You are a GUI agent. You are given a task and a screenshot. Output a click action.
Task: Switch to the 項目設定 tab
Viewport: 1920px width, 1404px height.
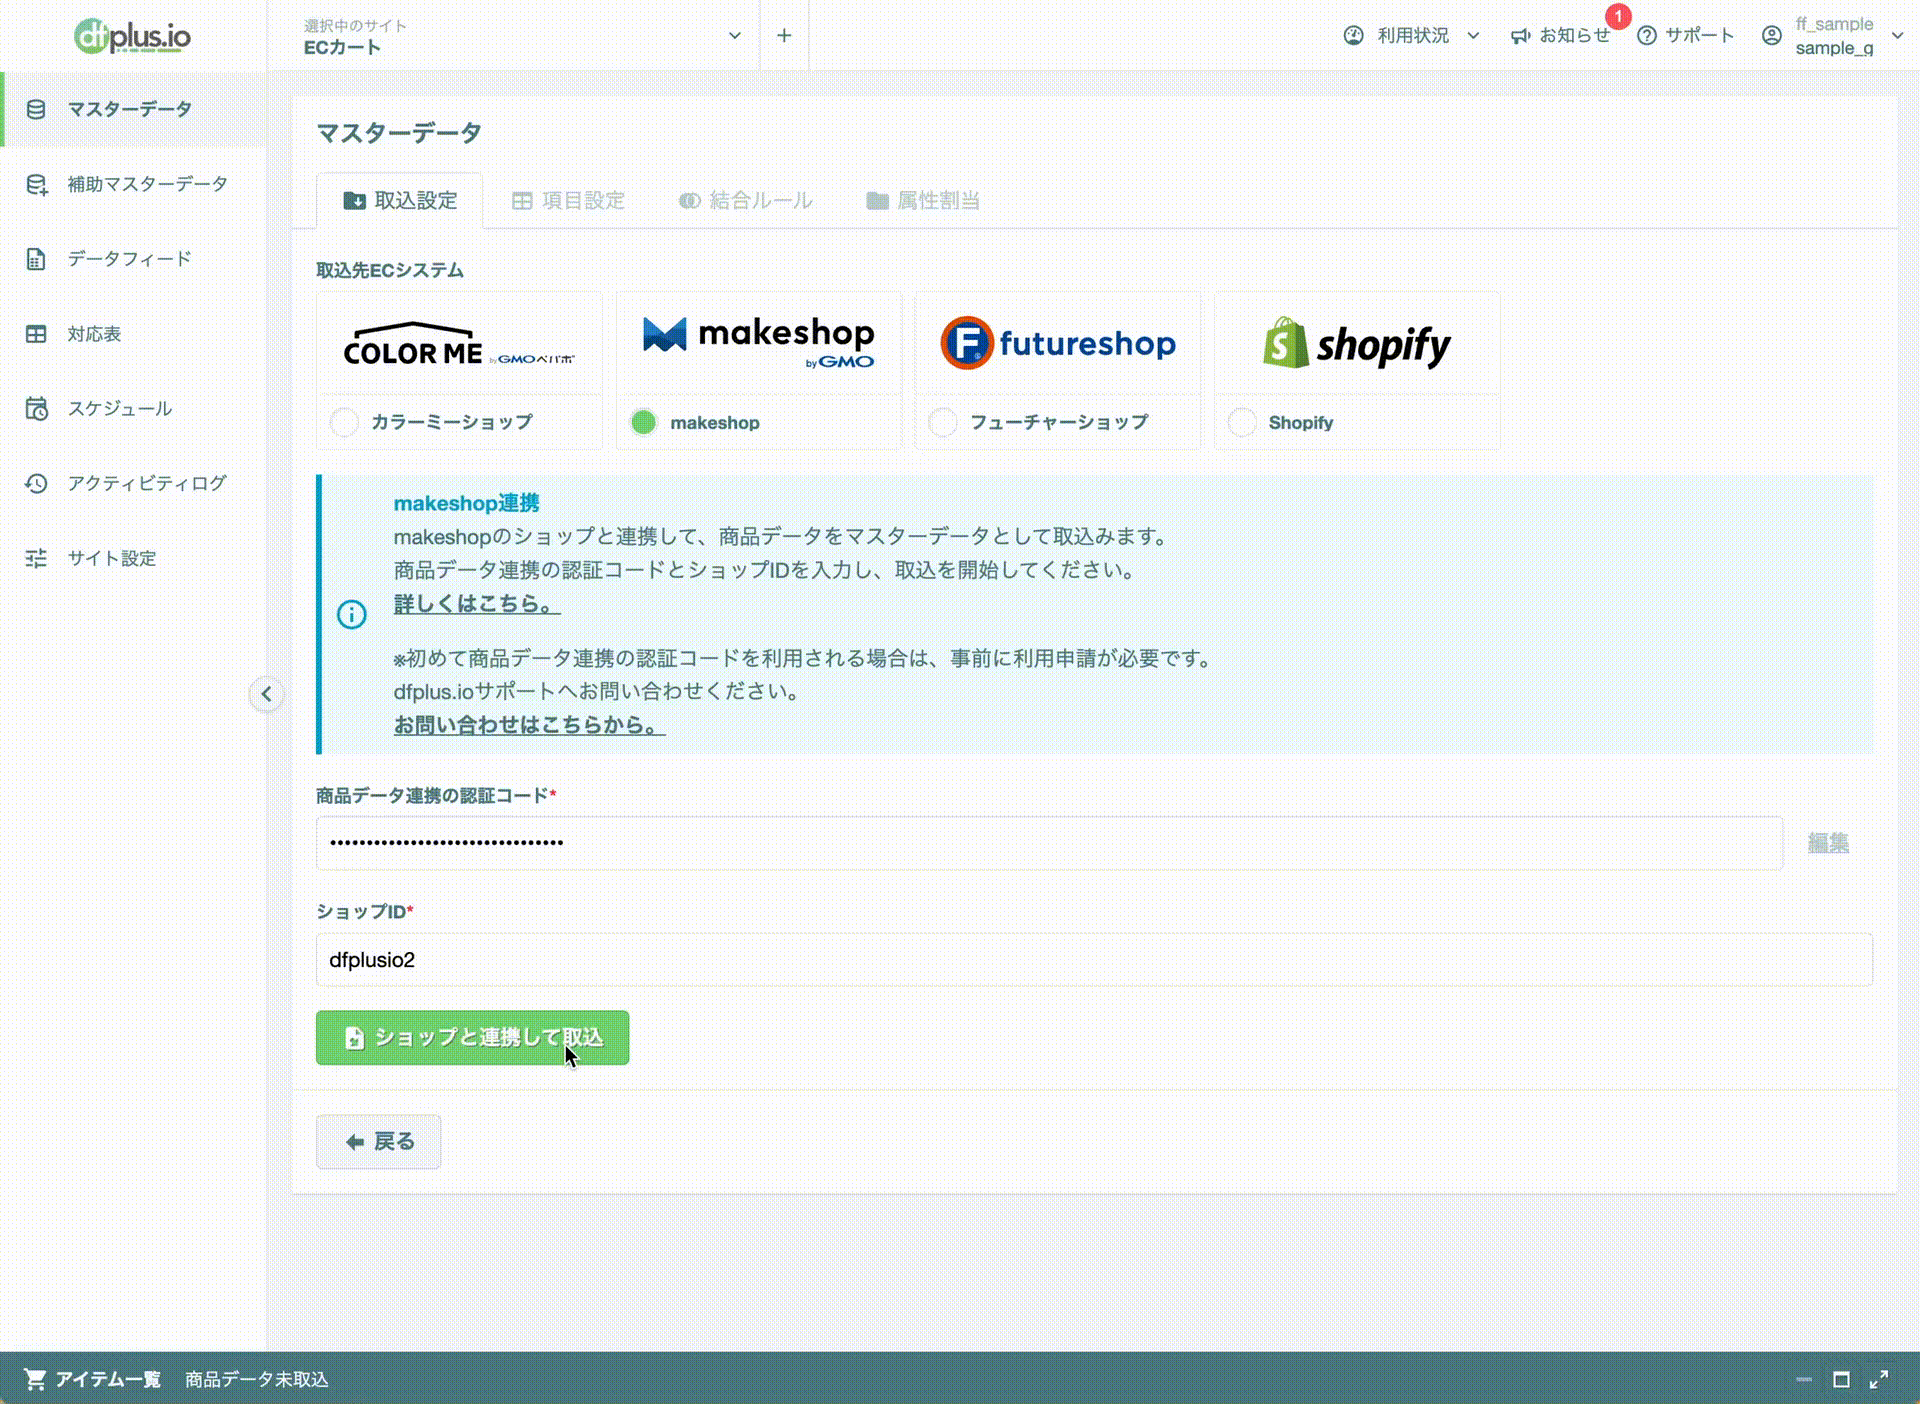(x=568, y=201)
